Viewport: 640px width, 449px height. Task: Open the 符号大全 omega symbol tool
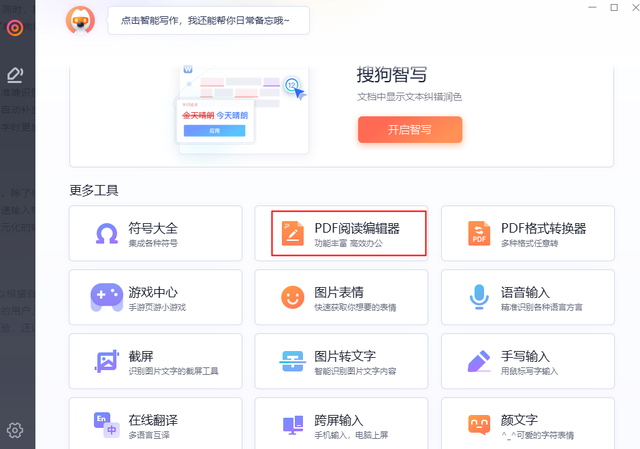[107, 233]
